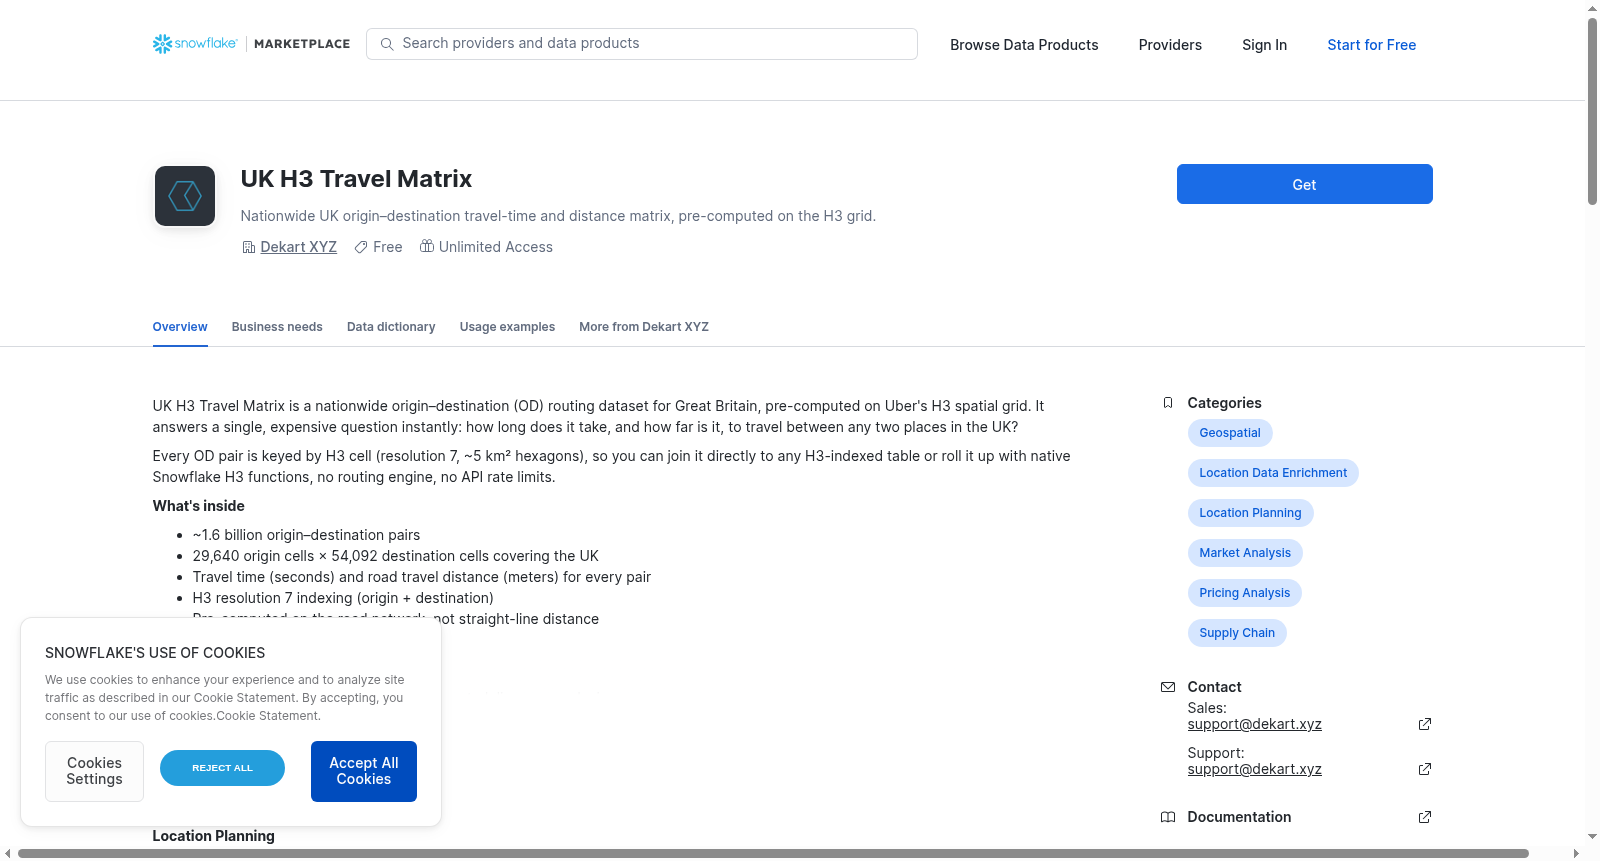
Task: Open the Usage examples tab
Action: tap(507, 327)
